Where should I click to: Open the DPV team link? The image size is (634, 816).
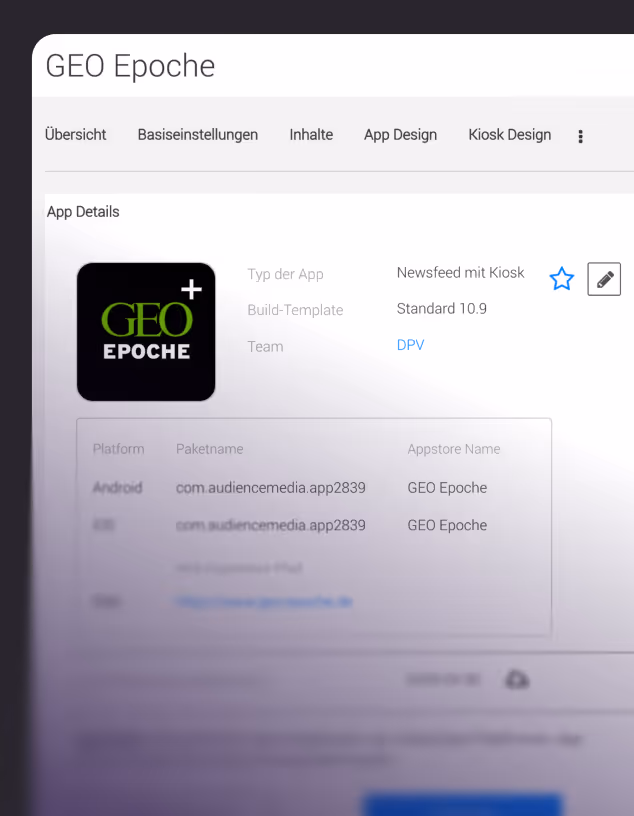[x=410, y=345]
